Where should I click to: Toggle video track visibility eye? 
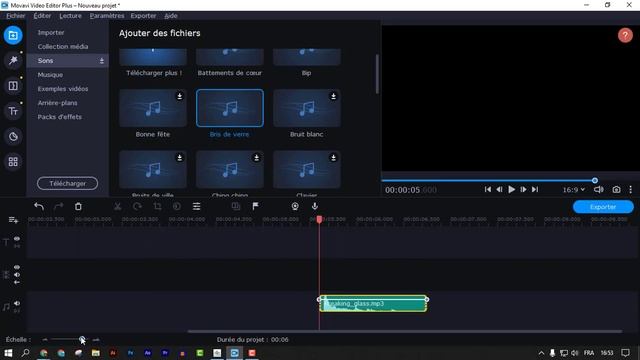coord(17,267)
